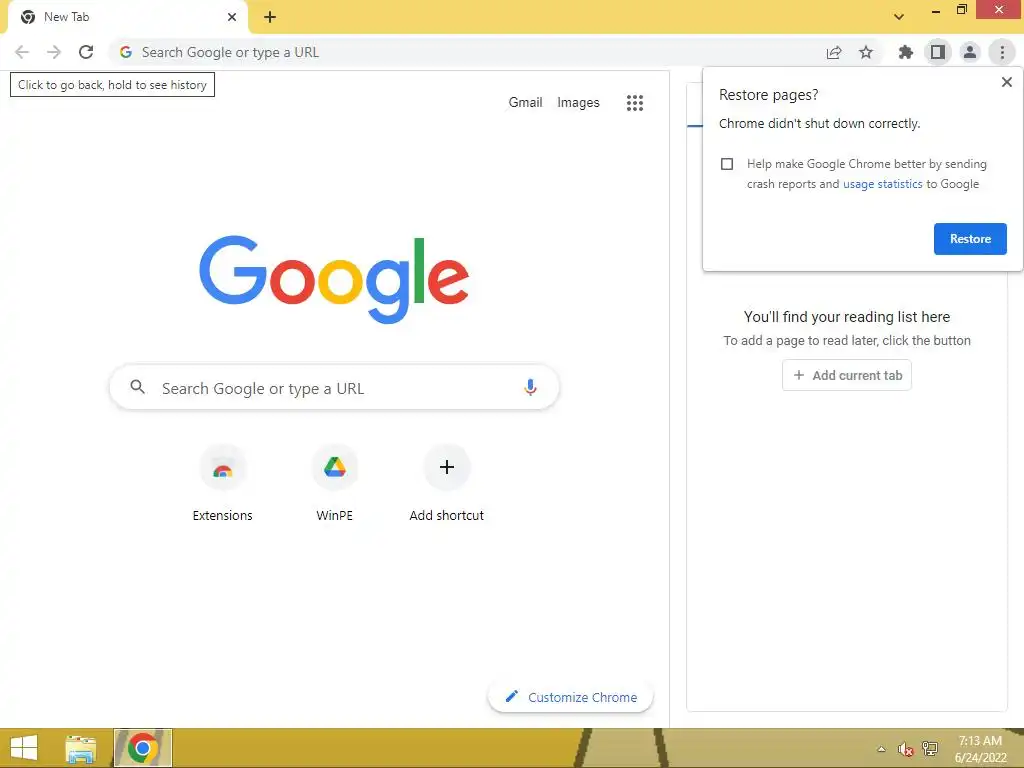Open the Extensions puzzle piece icon

pos(905,52)
